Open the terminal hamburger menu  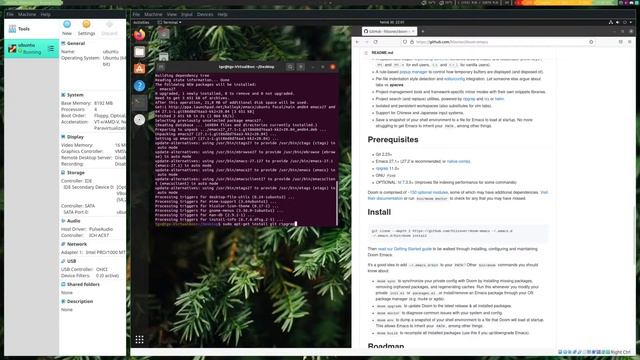301,67
